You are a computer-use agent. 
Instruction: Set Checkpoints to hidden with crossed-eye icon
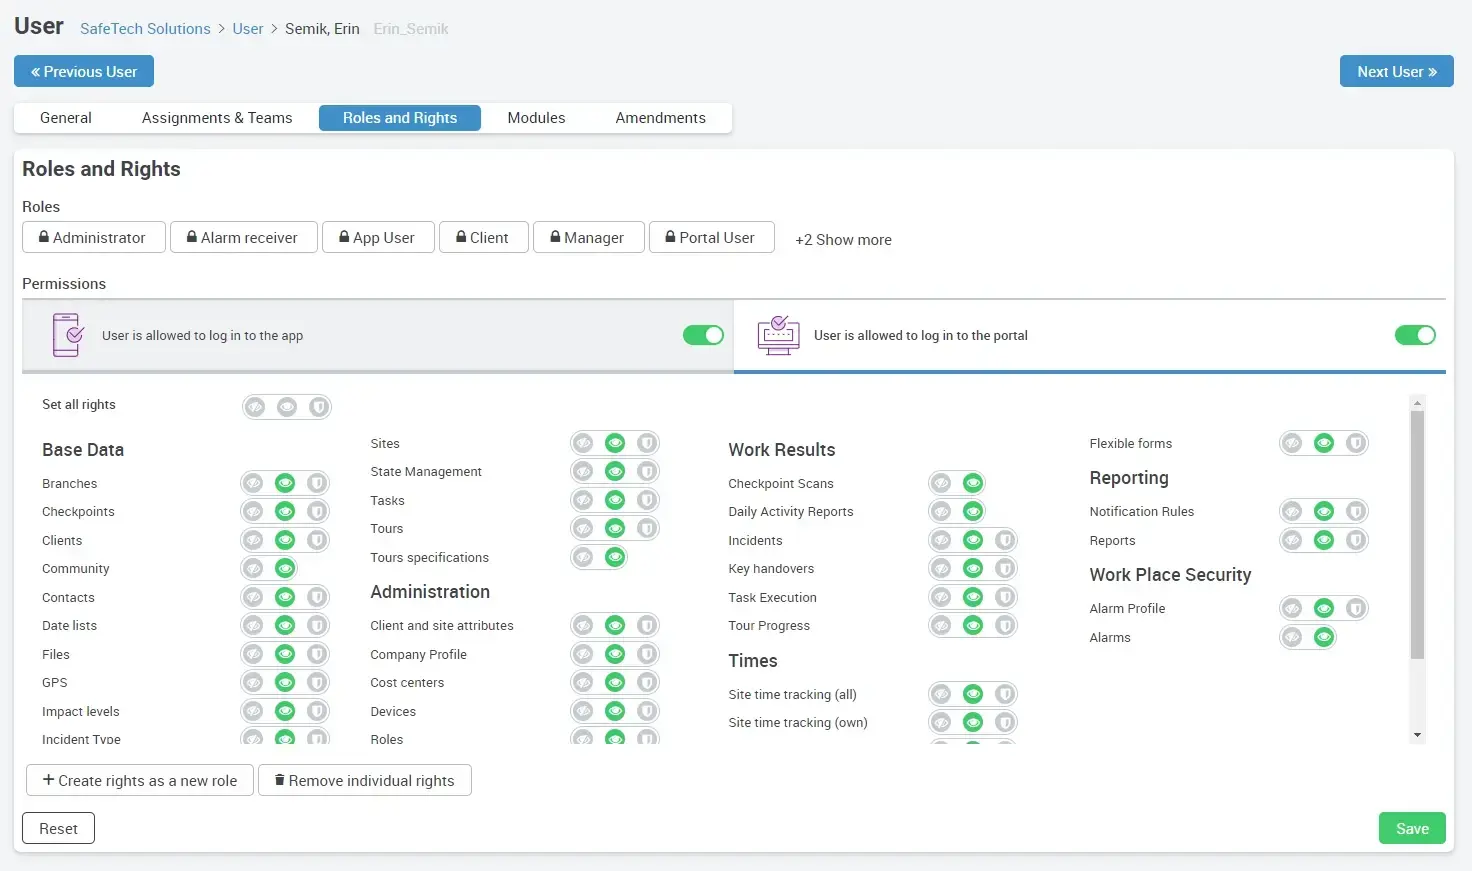[254, 512]
